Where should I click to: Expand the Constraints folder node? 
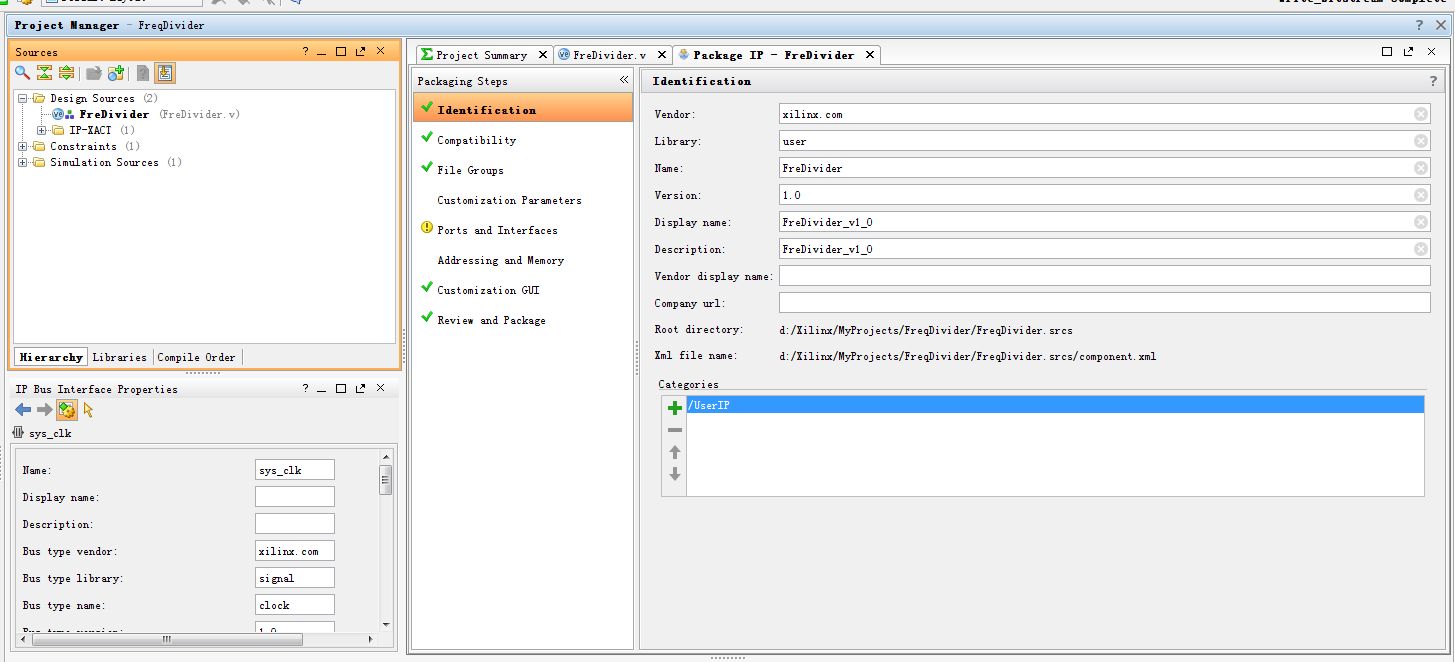tap(22, 146)
